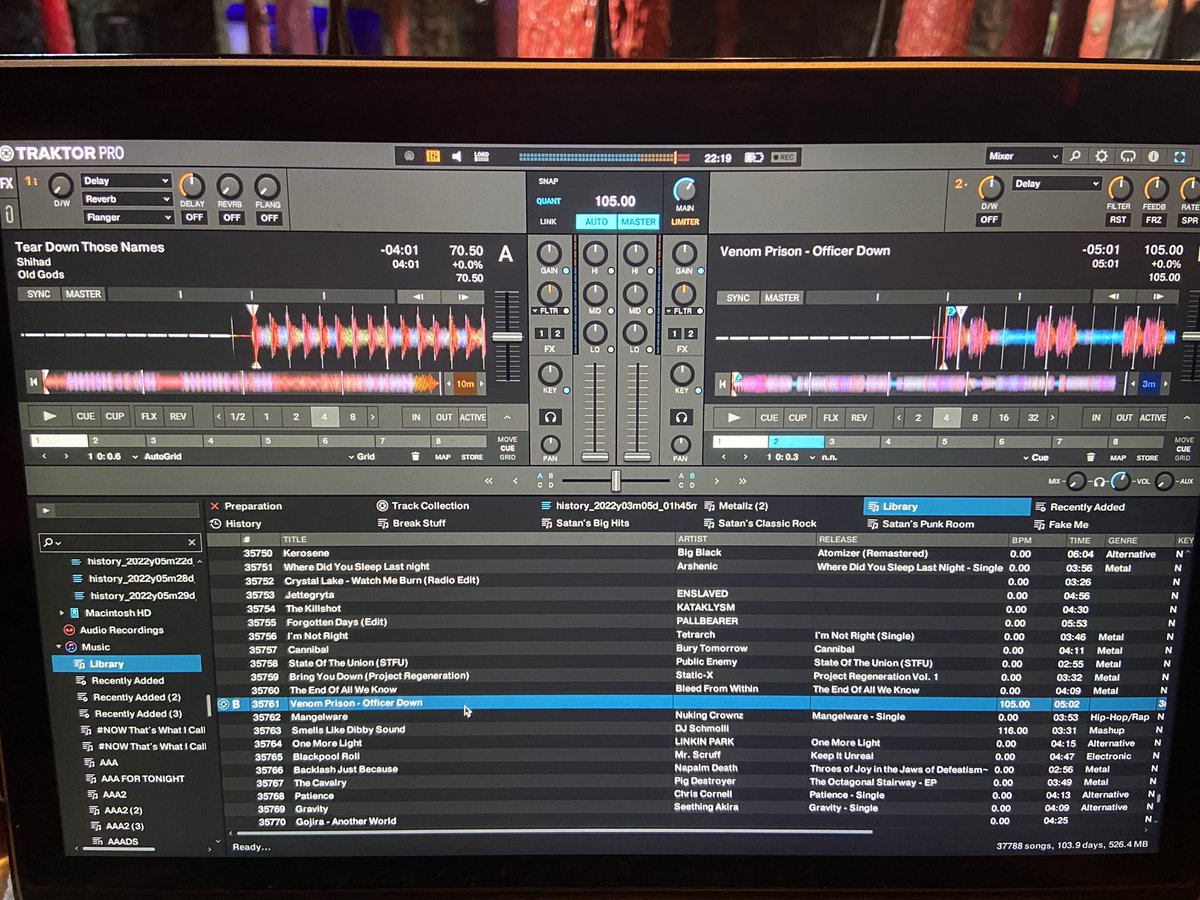Viewport: 1200px width, 900px height.
Task: Open Satan's Big Hits playlist tab
Action: [590, 523]
